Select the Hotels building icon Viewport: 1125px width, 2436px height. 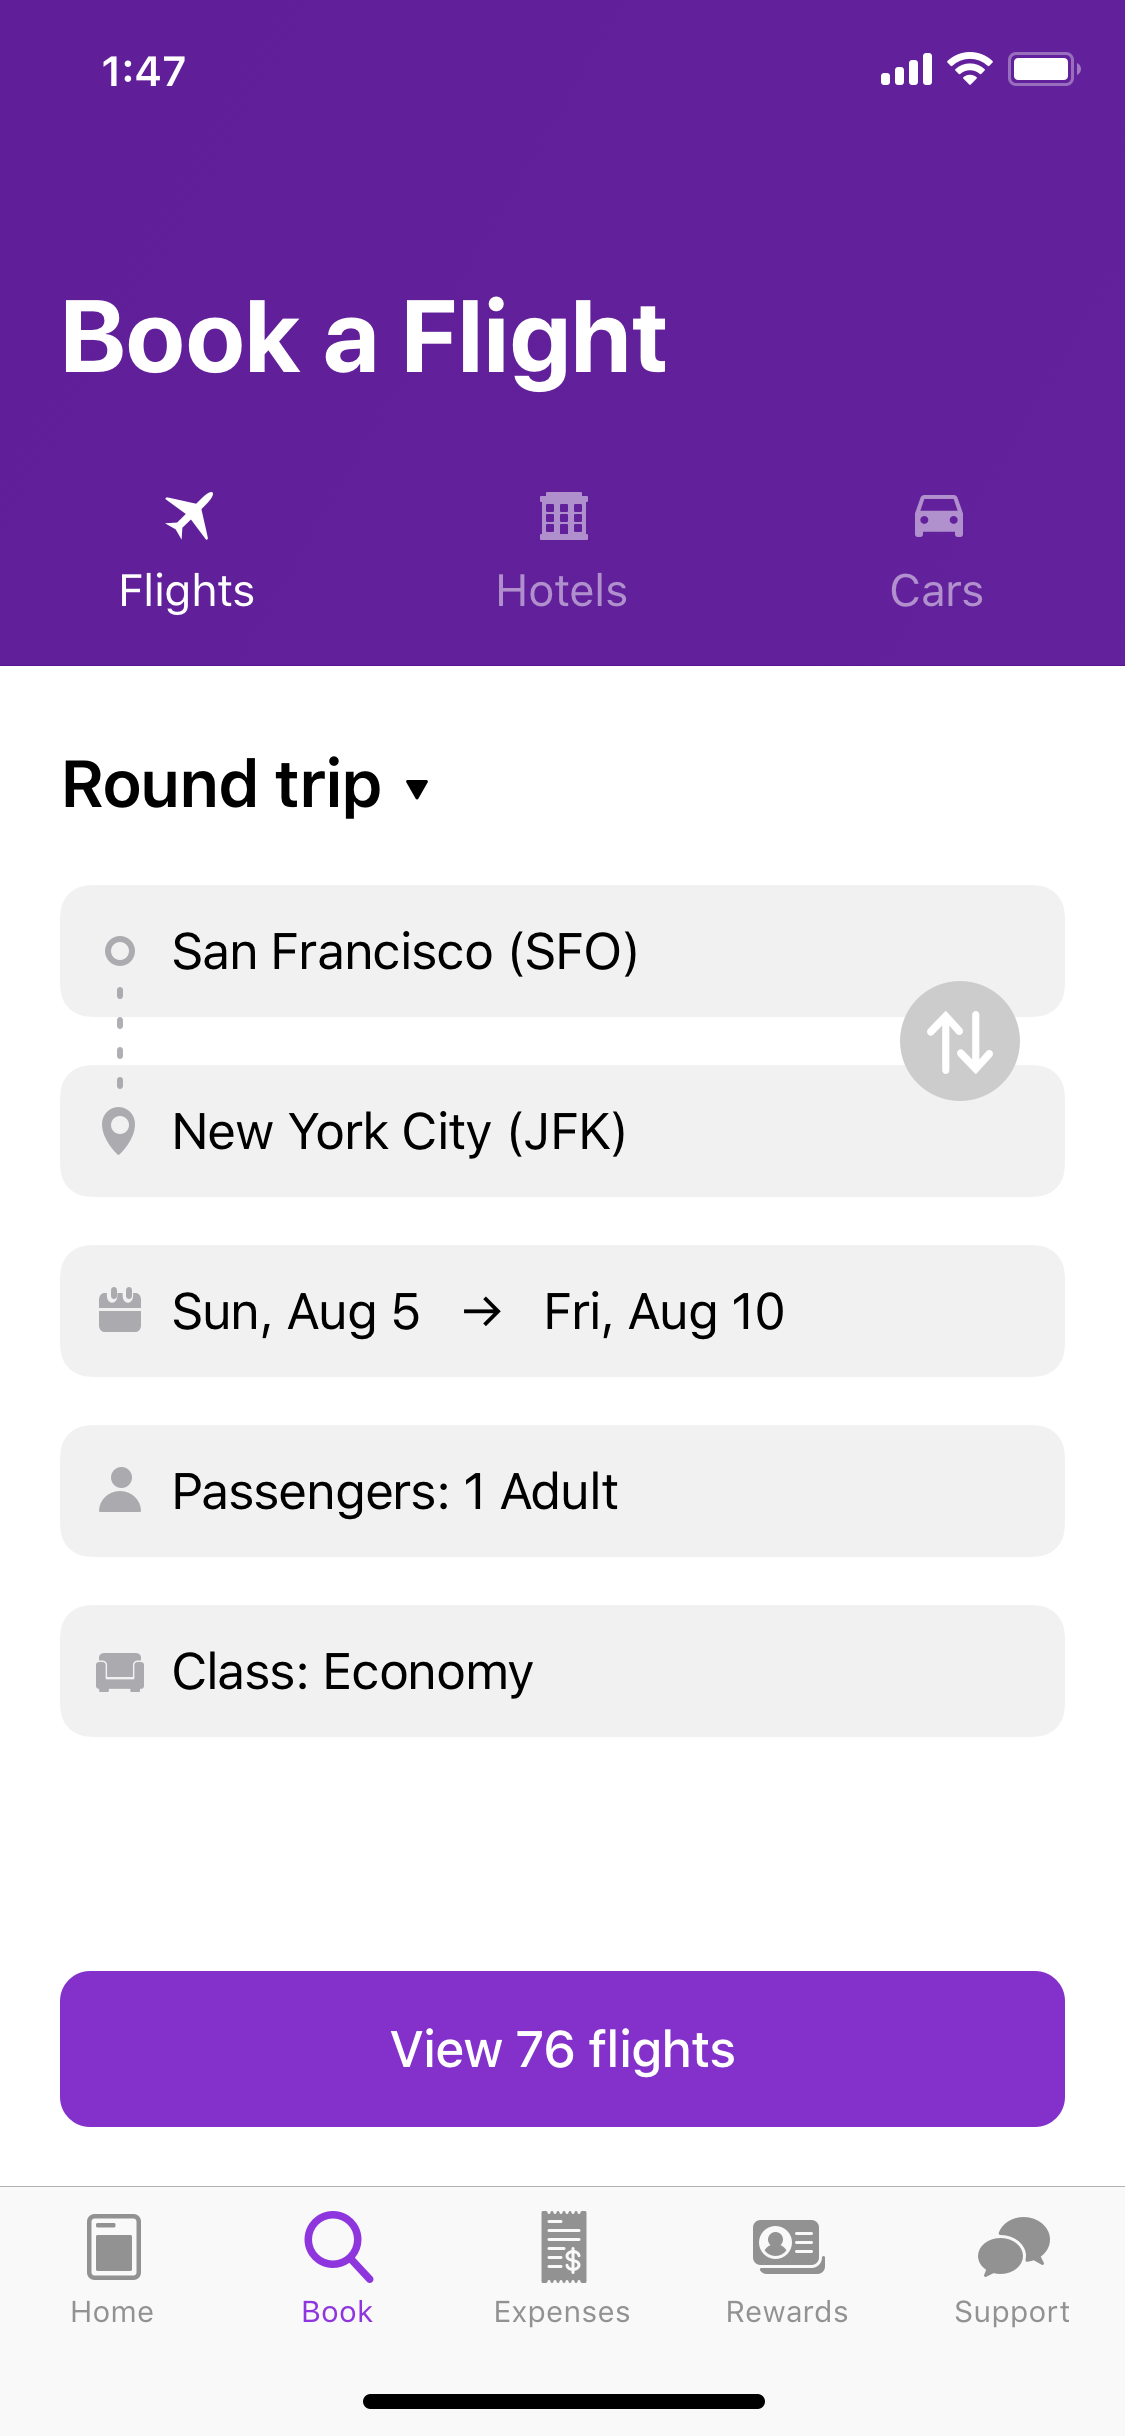pyautogui.click(x=563, y=516)
